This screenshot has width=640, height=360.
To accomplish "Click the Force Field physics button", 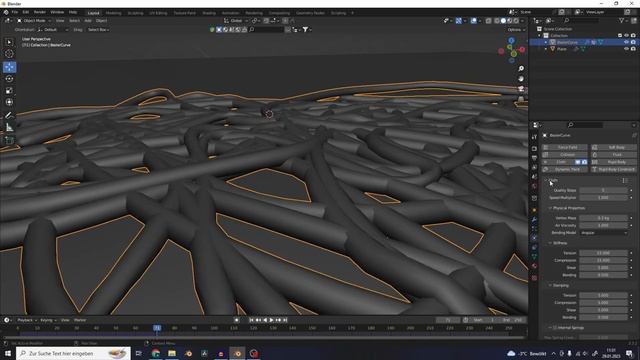I will pos(565,147).
